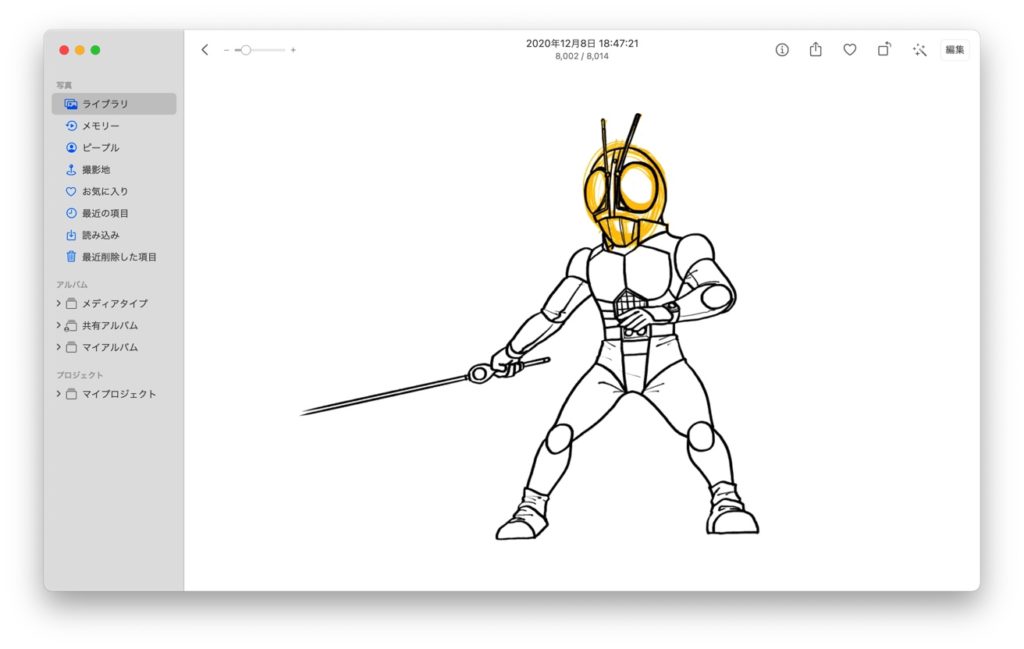Enter full screen with green button
The width and height of the screenshot is (1024, 649).
click(x=95, y=50)
